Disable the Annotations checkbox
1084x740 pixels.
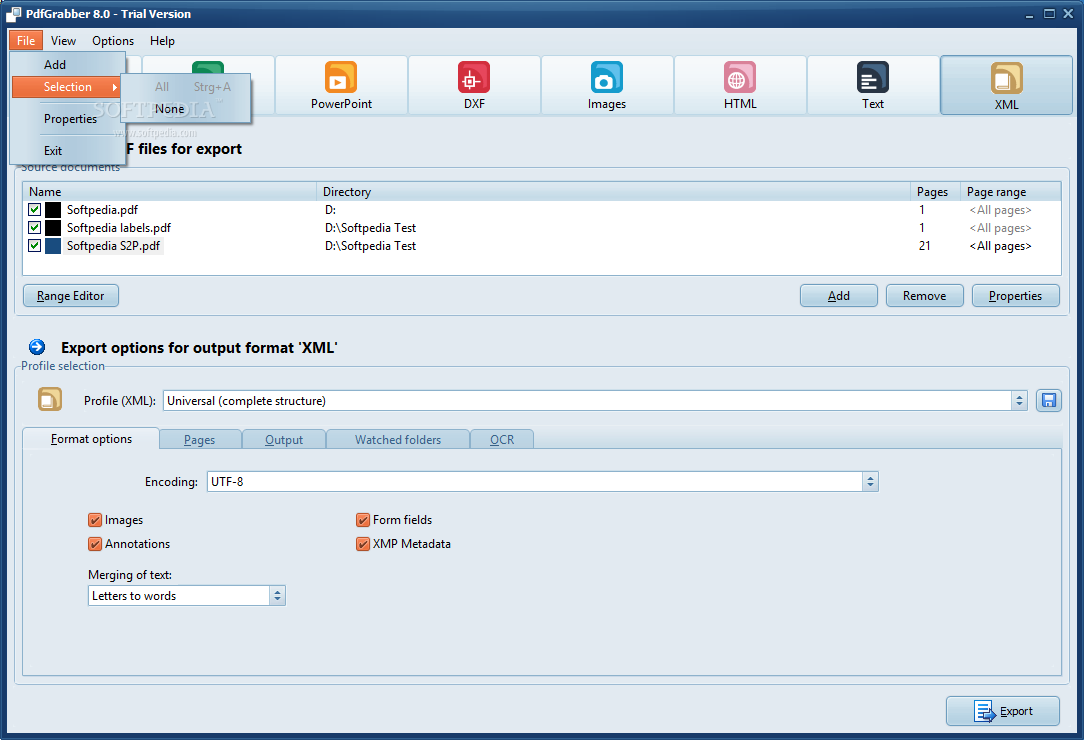click(95, 544)
